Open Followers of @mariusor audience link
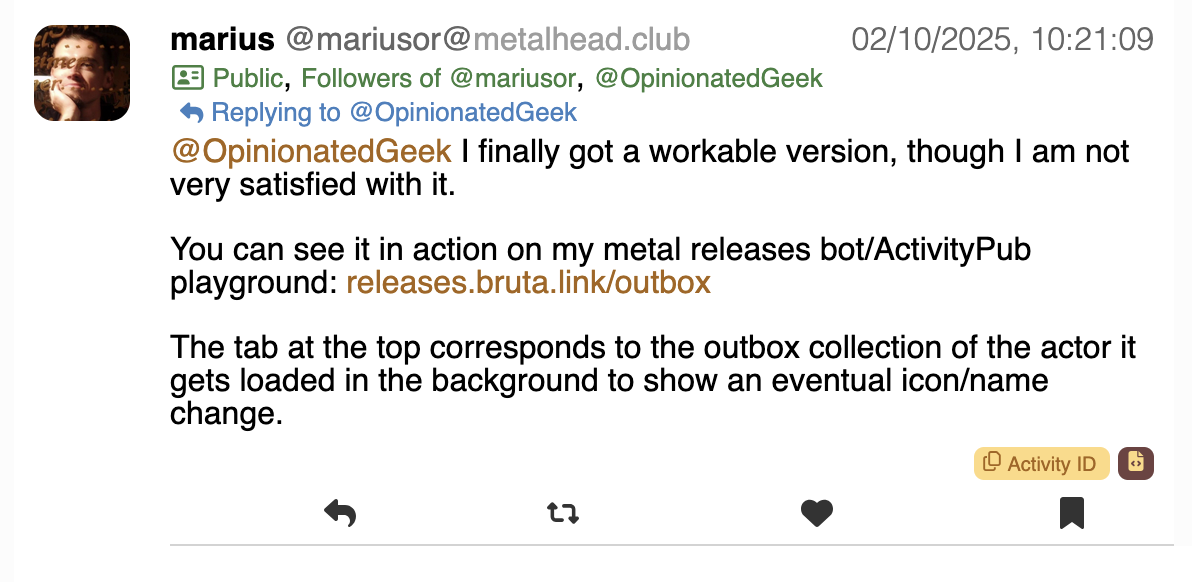 tap(439, 77)
